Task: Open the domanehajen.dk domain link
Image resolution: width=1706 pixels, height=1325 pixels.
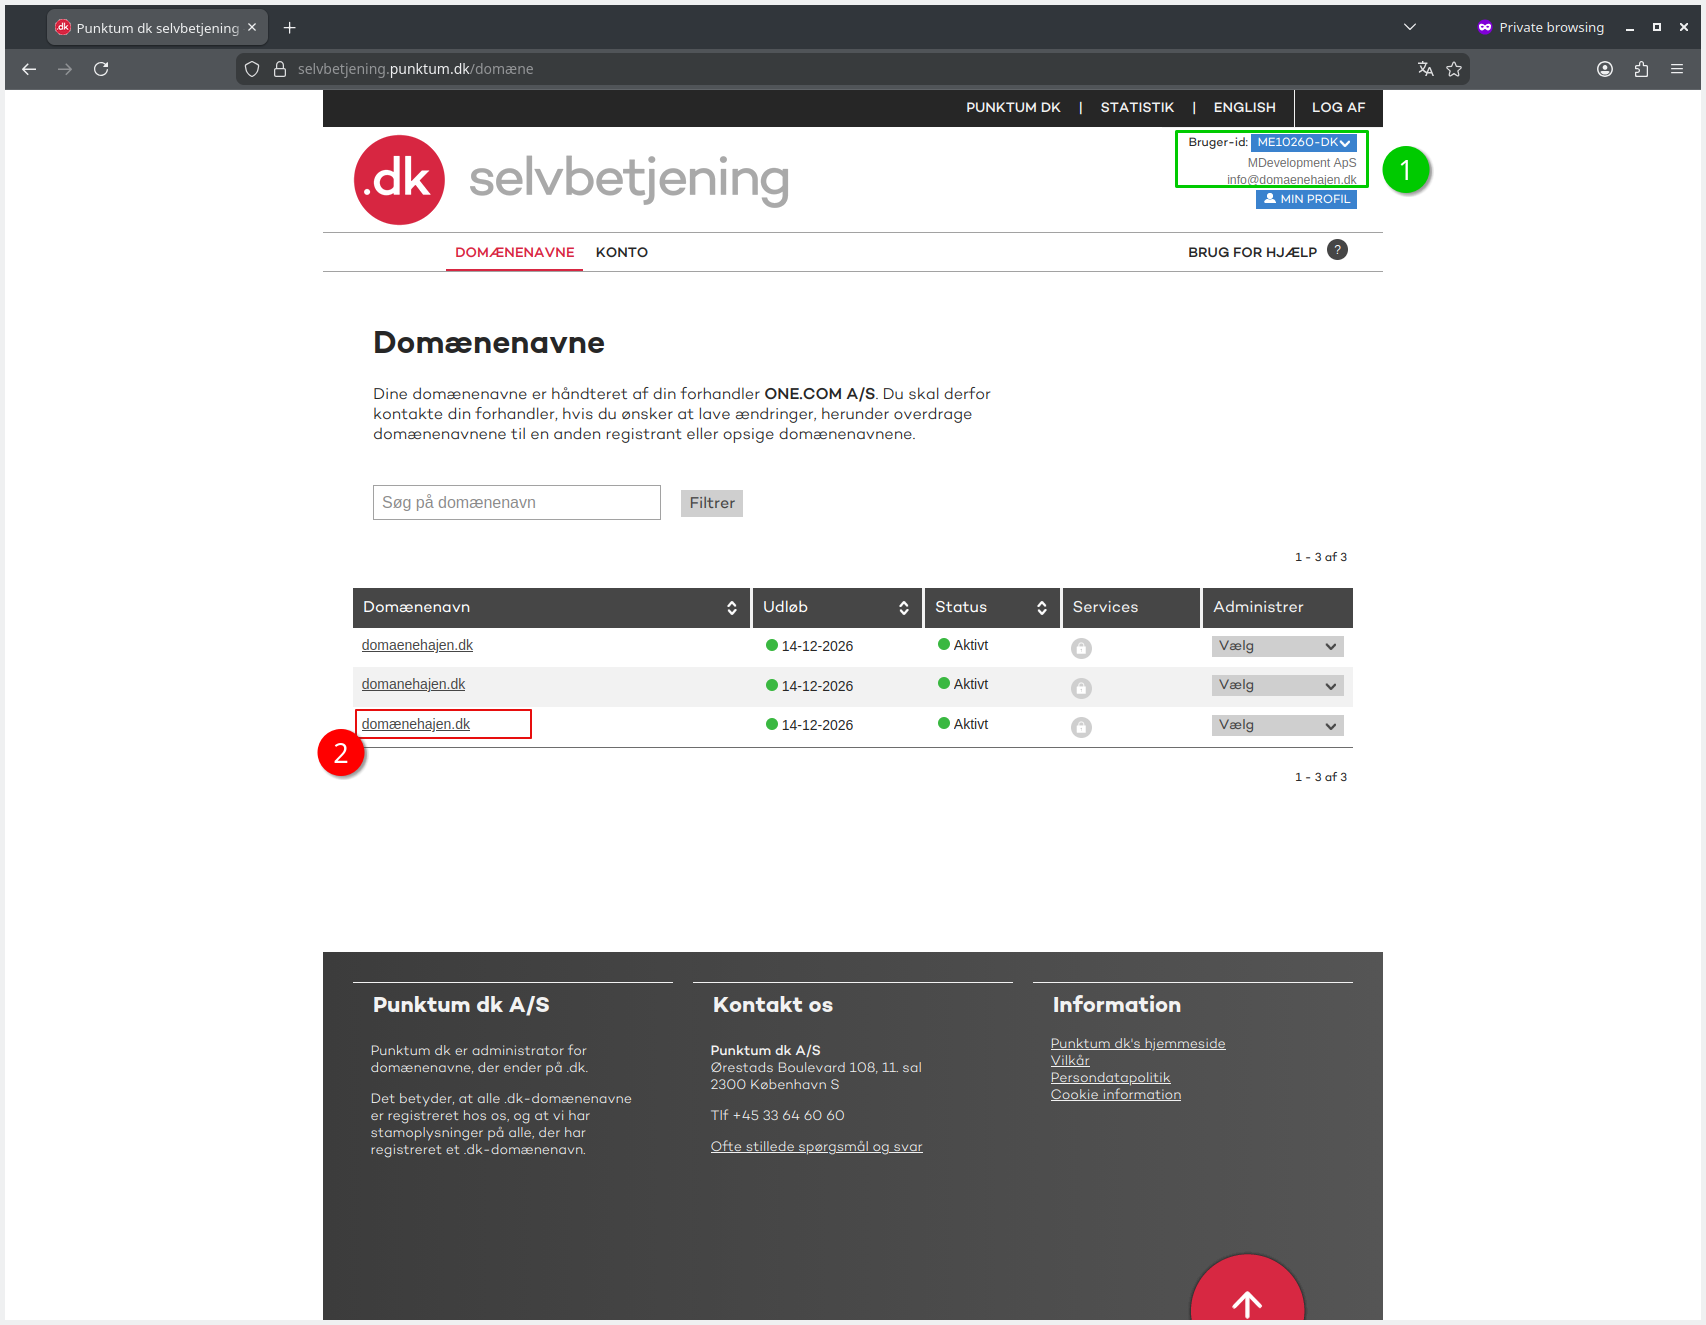Action: 413,684
